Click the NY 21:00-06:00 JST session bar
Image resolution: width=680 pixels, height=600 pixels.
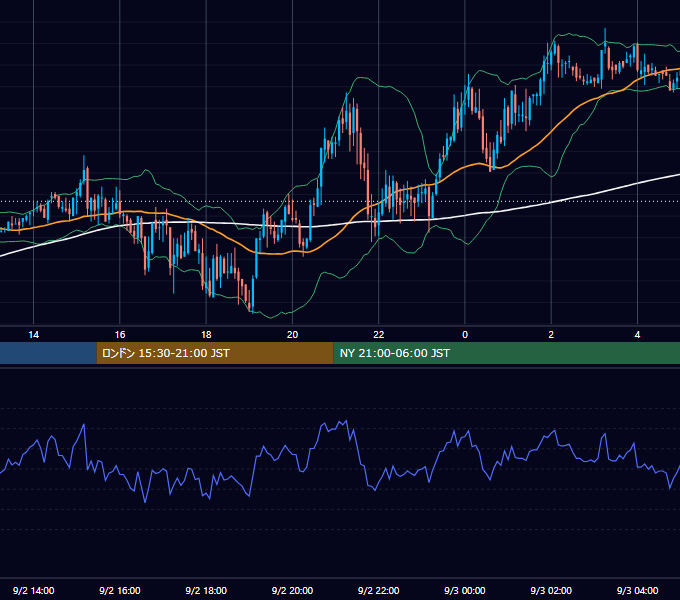[x=507, y=353]
